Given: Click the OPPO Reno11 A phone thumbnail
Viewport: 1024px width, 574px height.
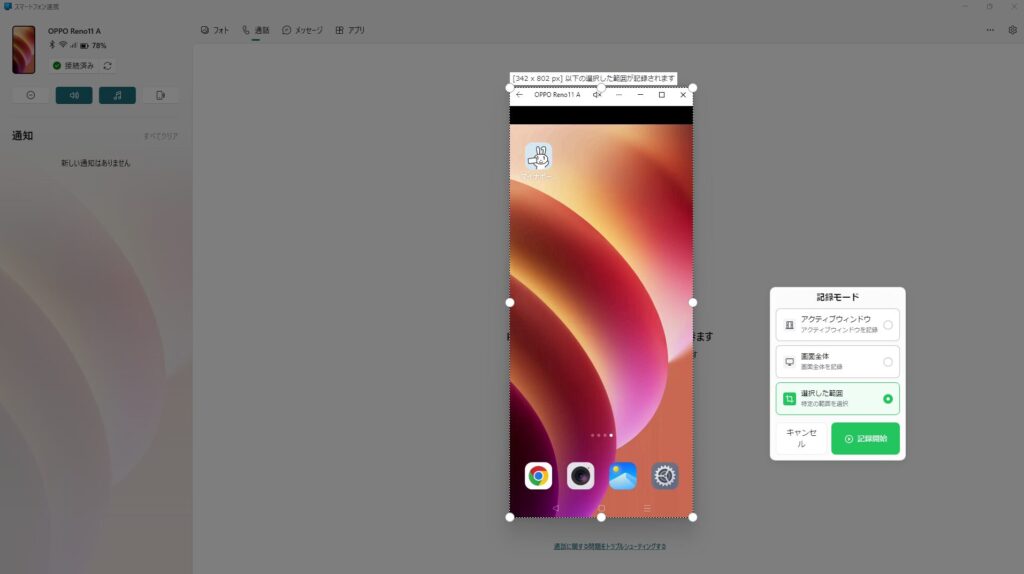Looking at the screenshot, I should click(24, 50).
